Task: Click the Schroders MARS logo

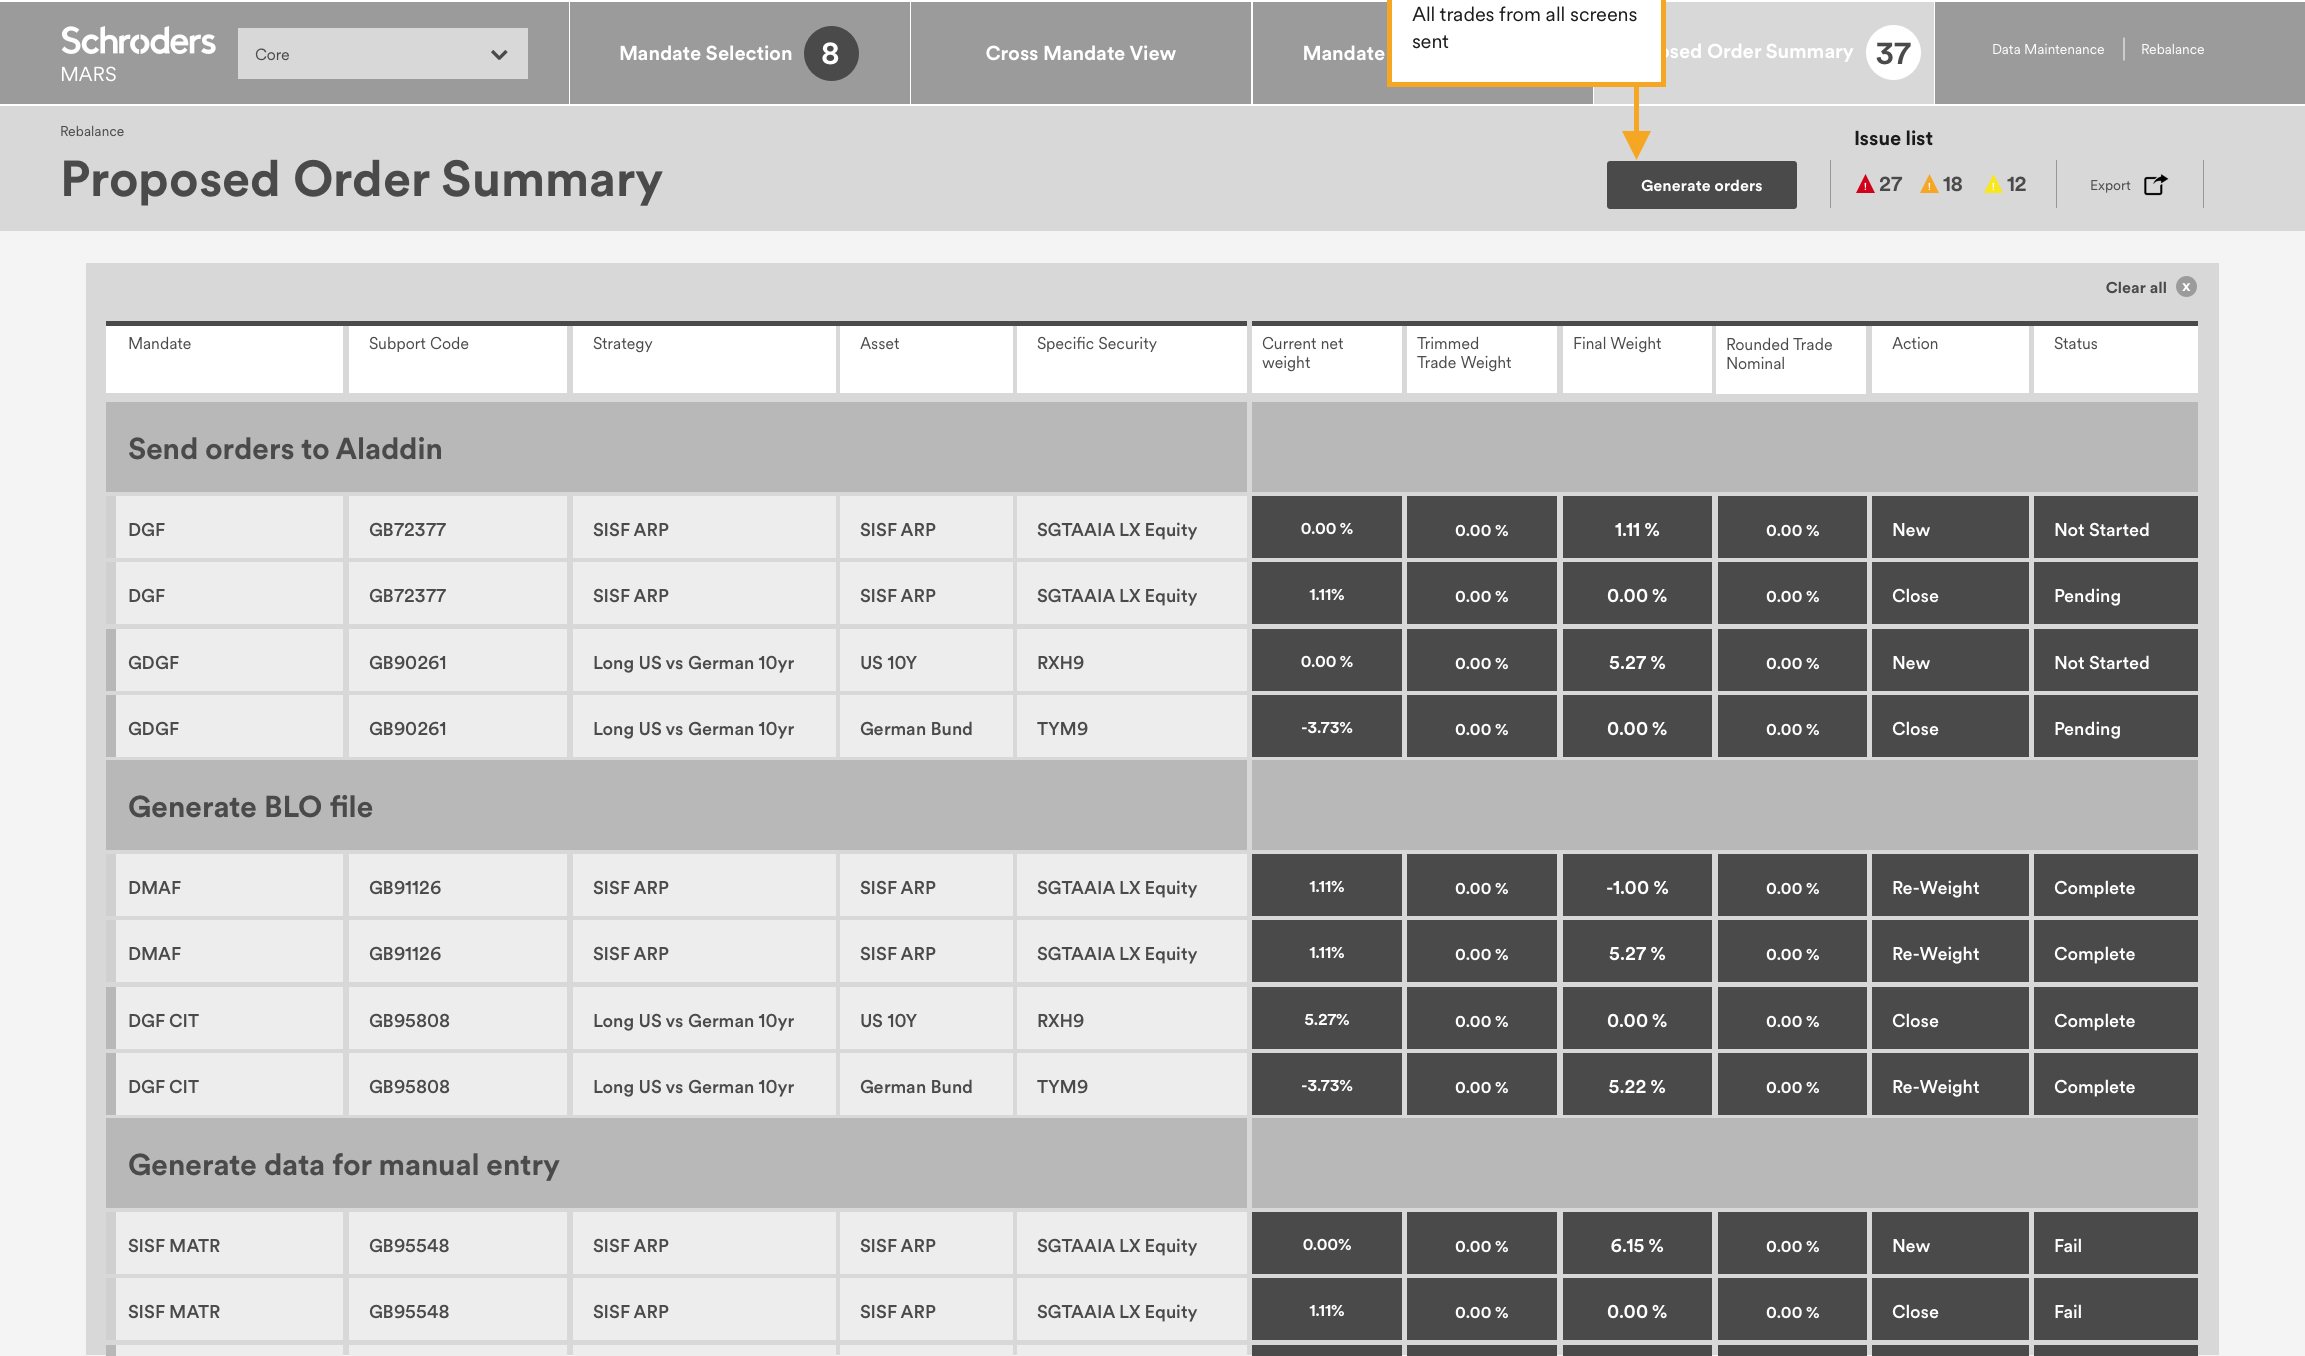Action: 137,54
